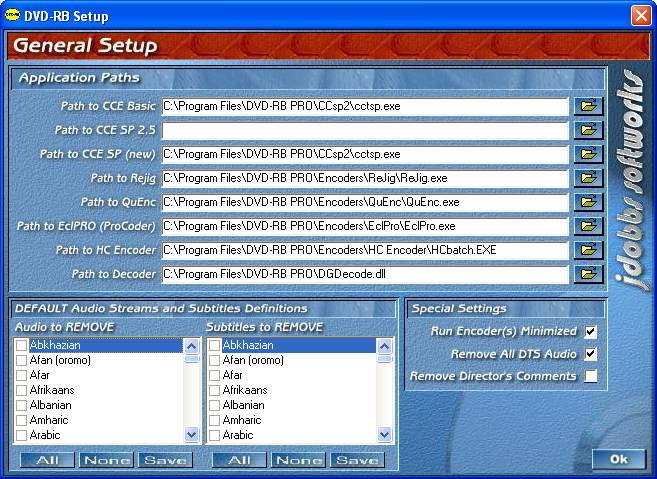The width and height of the screenshot is (657, 479).
Task: Click the DVD-RB title bar icon
Action: click(x=12, y=15)
